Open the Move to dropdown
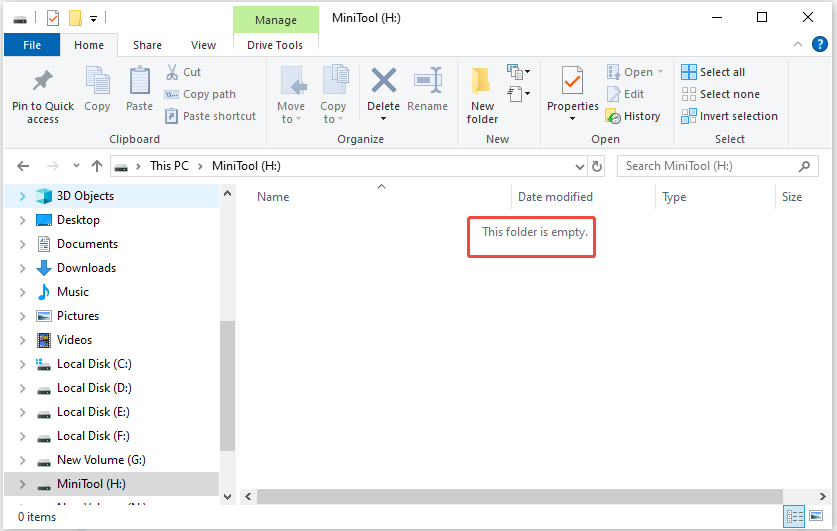 291,113
